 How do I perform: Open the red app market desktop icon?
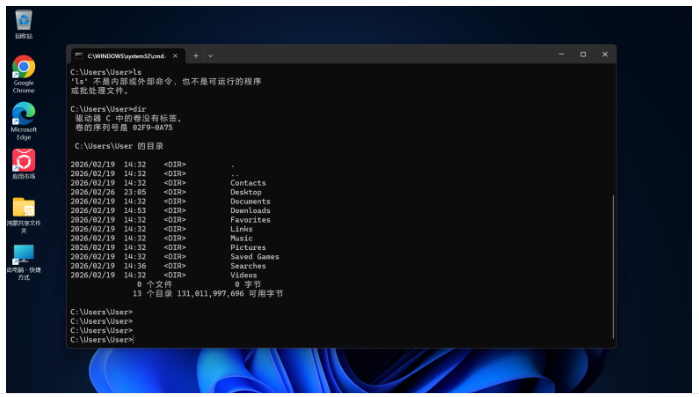24,164
